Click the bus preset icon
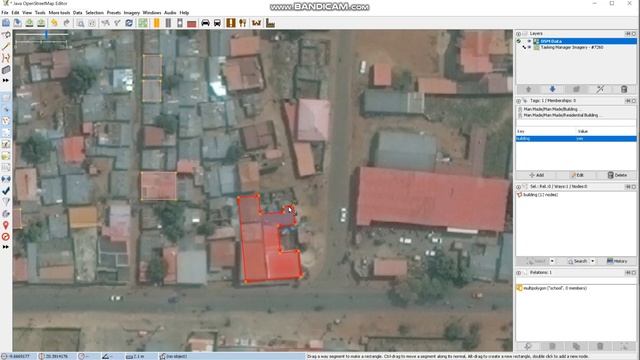This screenshot has height=360, width=640. pos(217,23)
